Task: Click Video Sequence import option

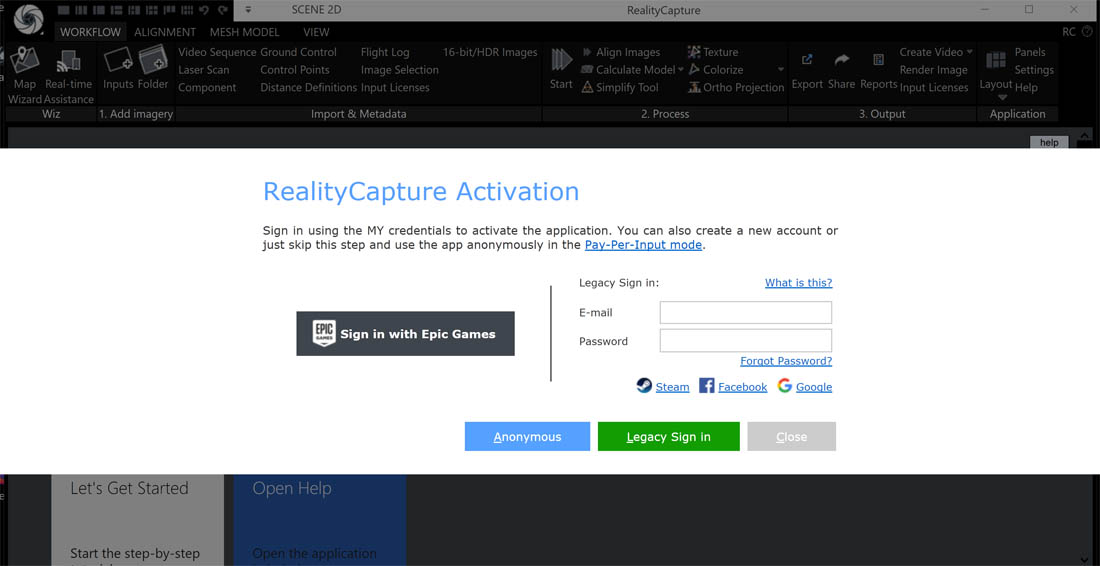Action: [x=217, y=52]
